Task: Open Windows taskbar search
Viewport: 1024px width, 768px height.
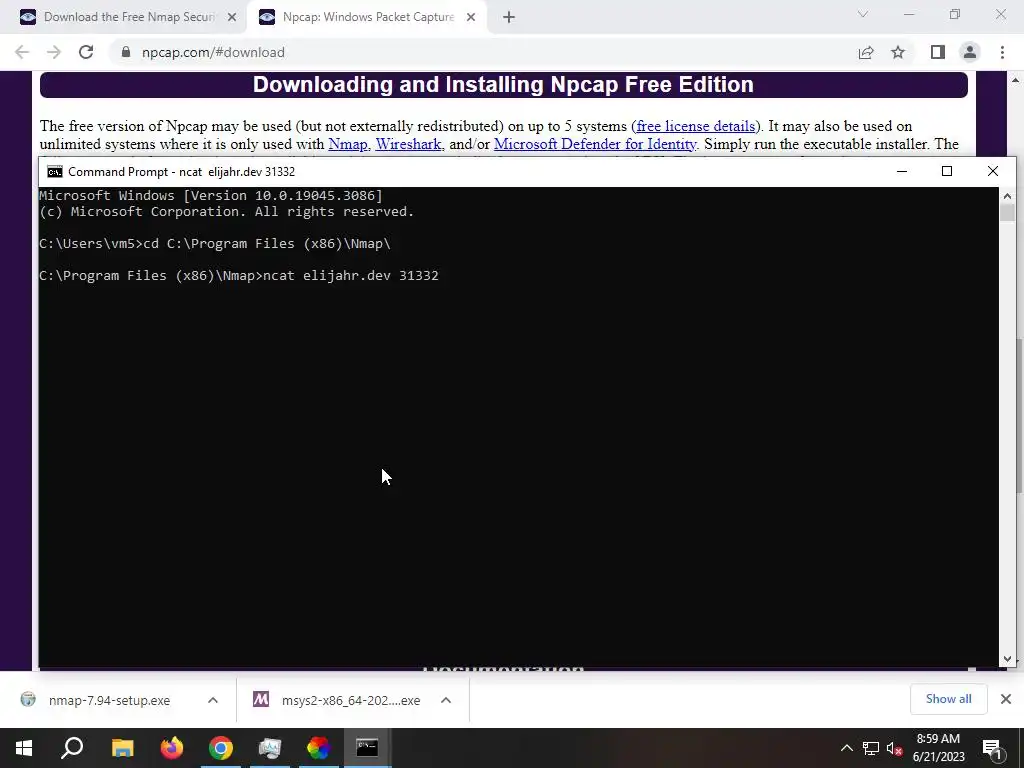Action: click(x=72, y=748)
